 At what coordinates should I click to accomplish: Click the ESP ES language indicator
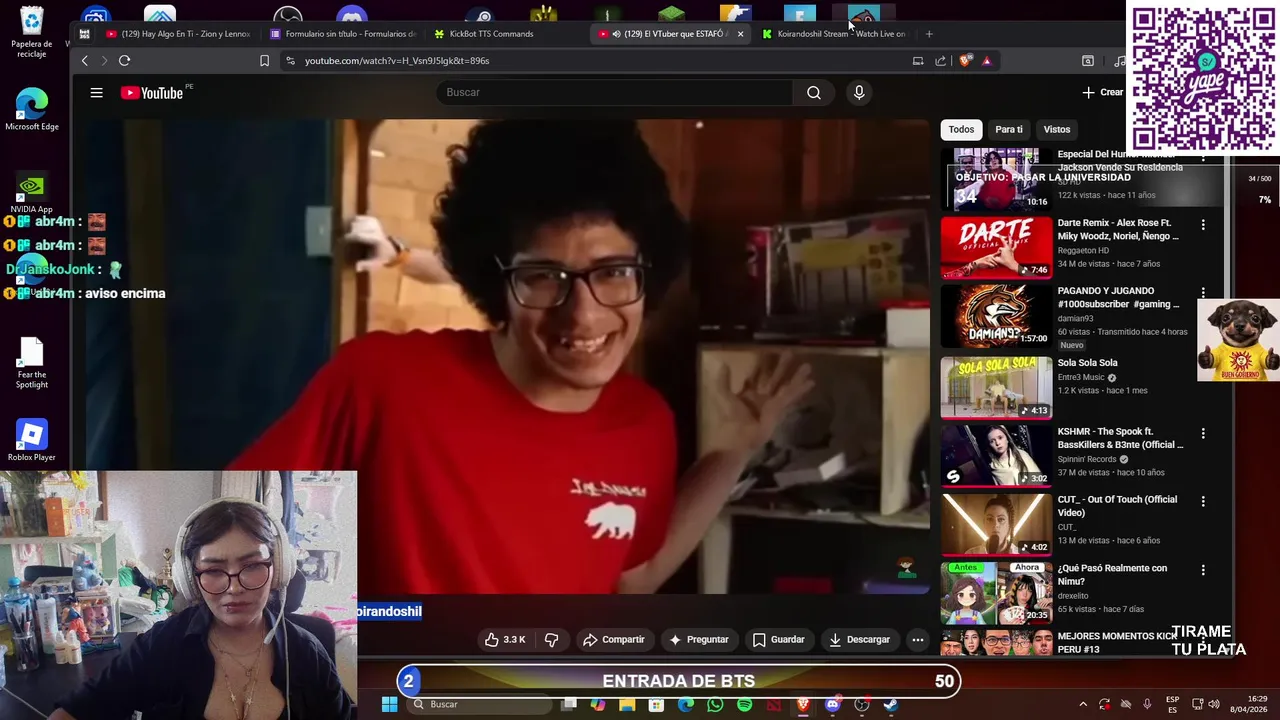tap(1172, 705)
